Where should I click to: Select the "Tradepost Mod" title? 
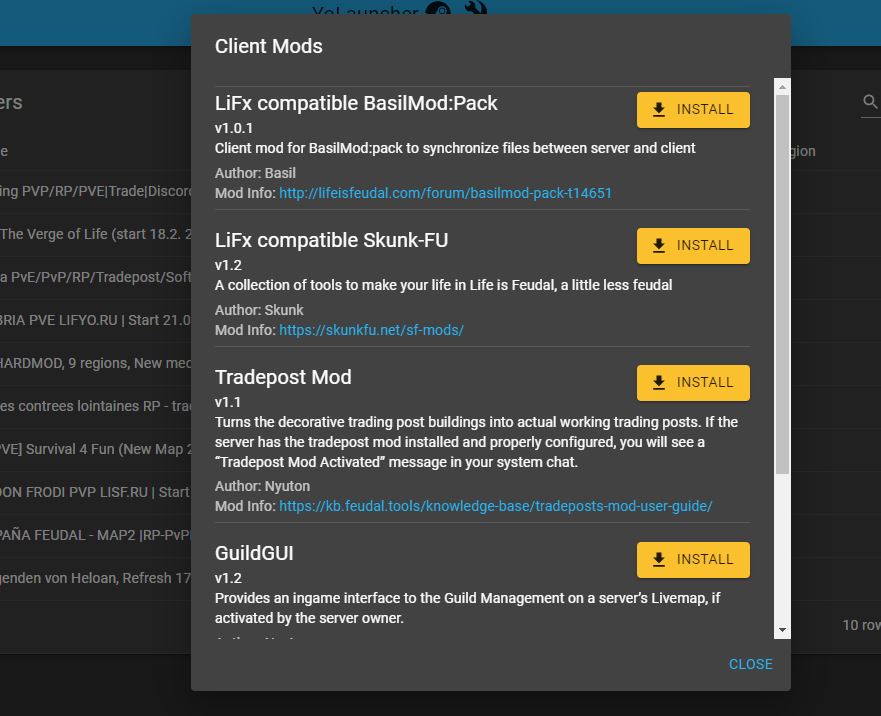click(283, 377)
